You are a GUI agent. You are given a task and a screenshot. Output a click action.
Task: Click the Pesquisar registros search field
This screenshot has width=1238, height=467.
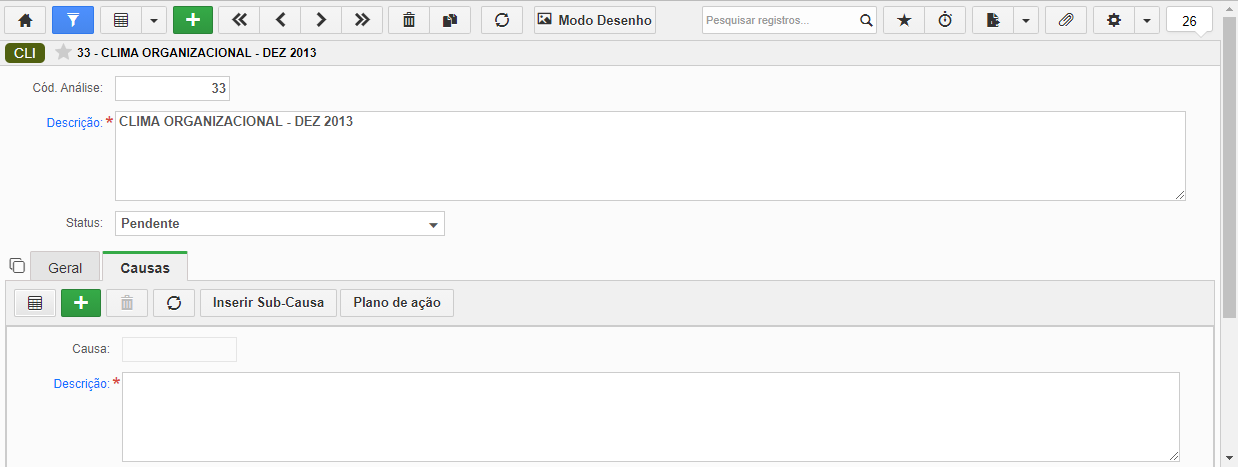click(x=780, y=20)
